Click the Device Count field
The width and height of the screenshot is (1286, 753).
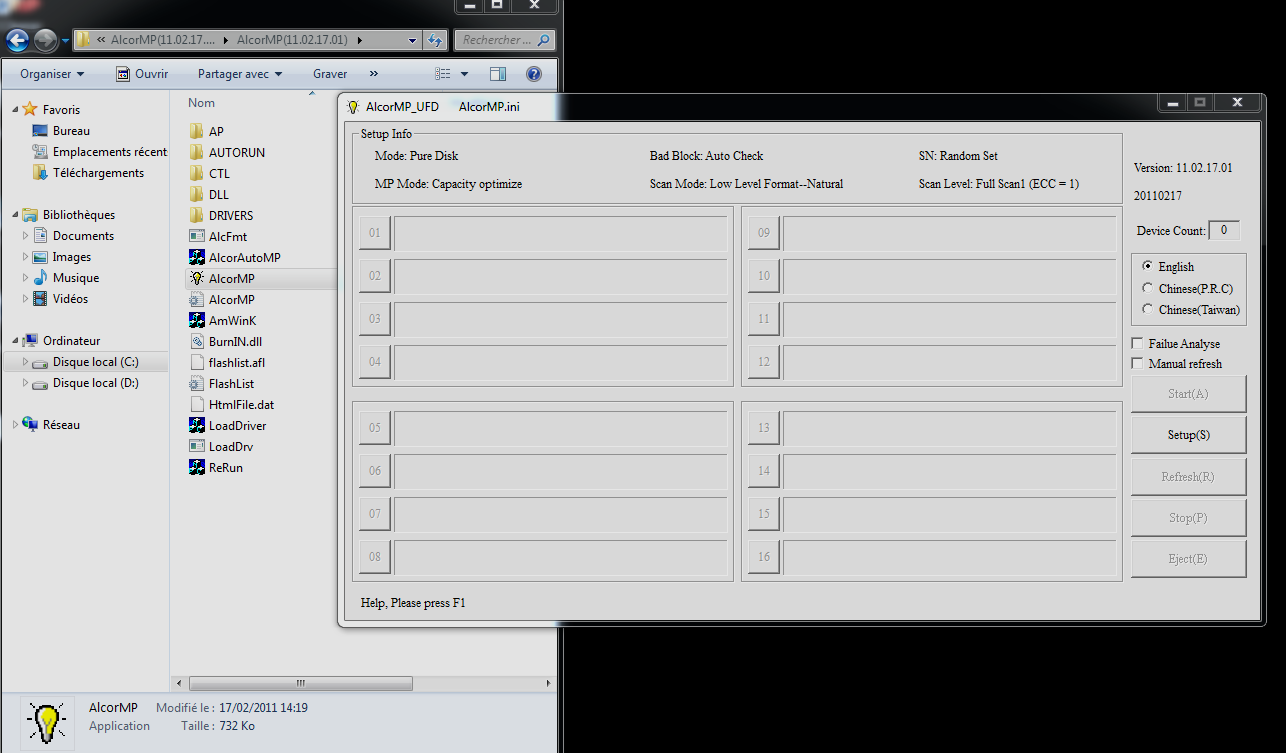(1224, 230)
